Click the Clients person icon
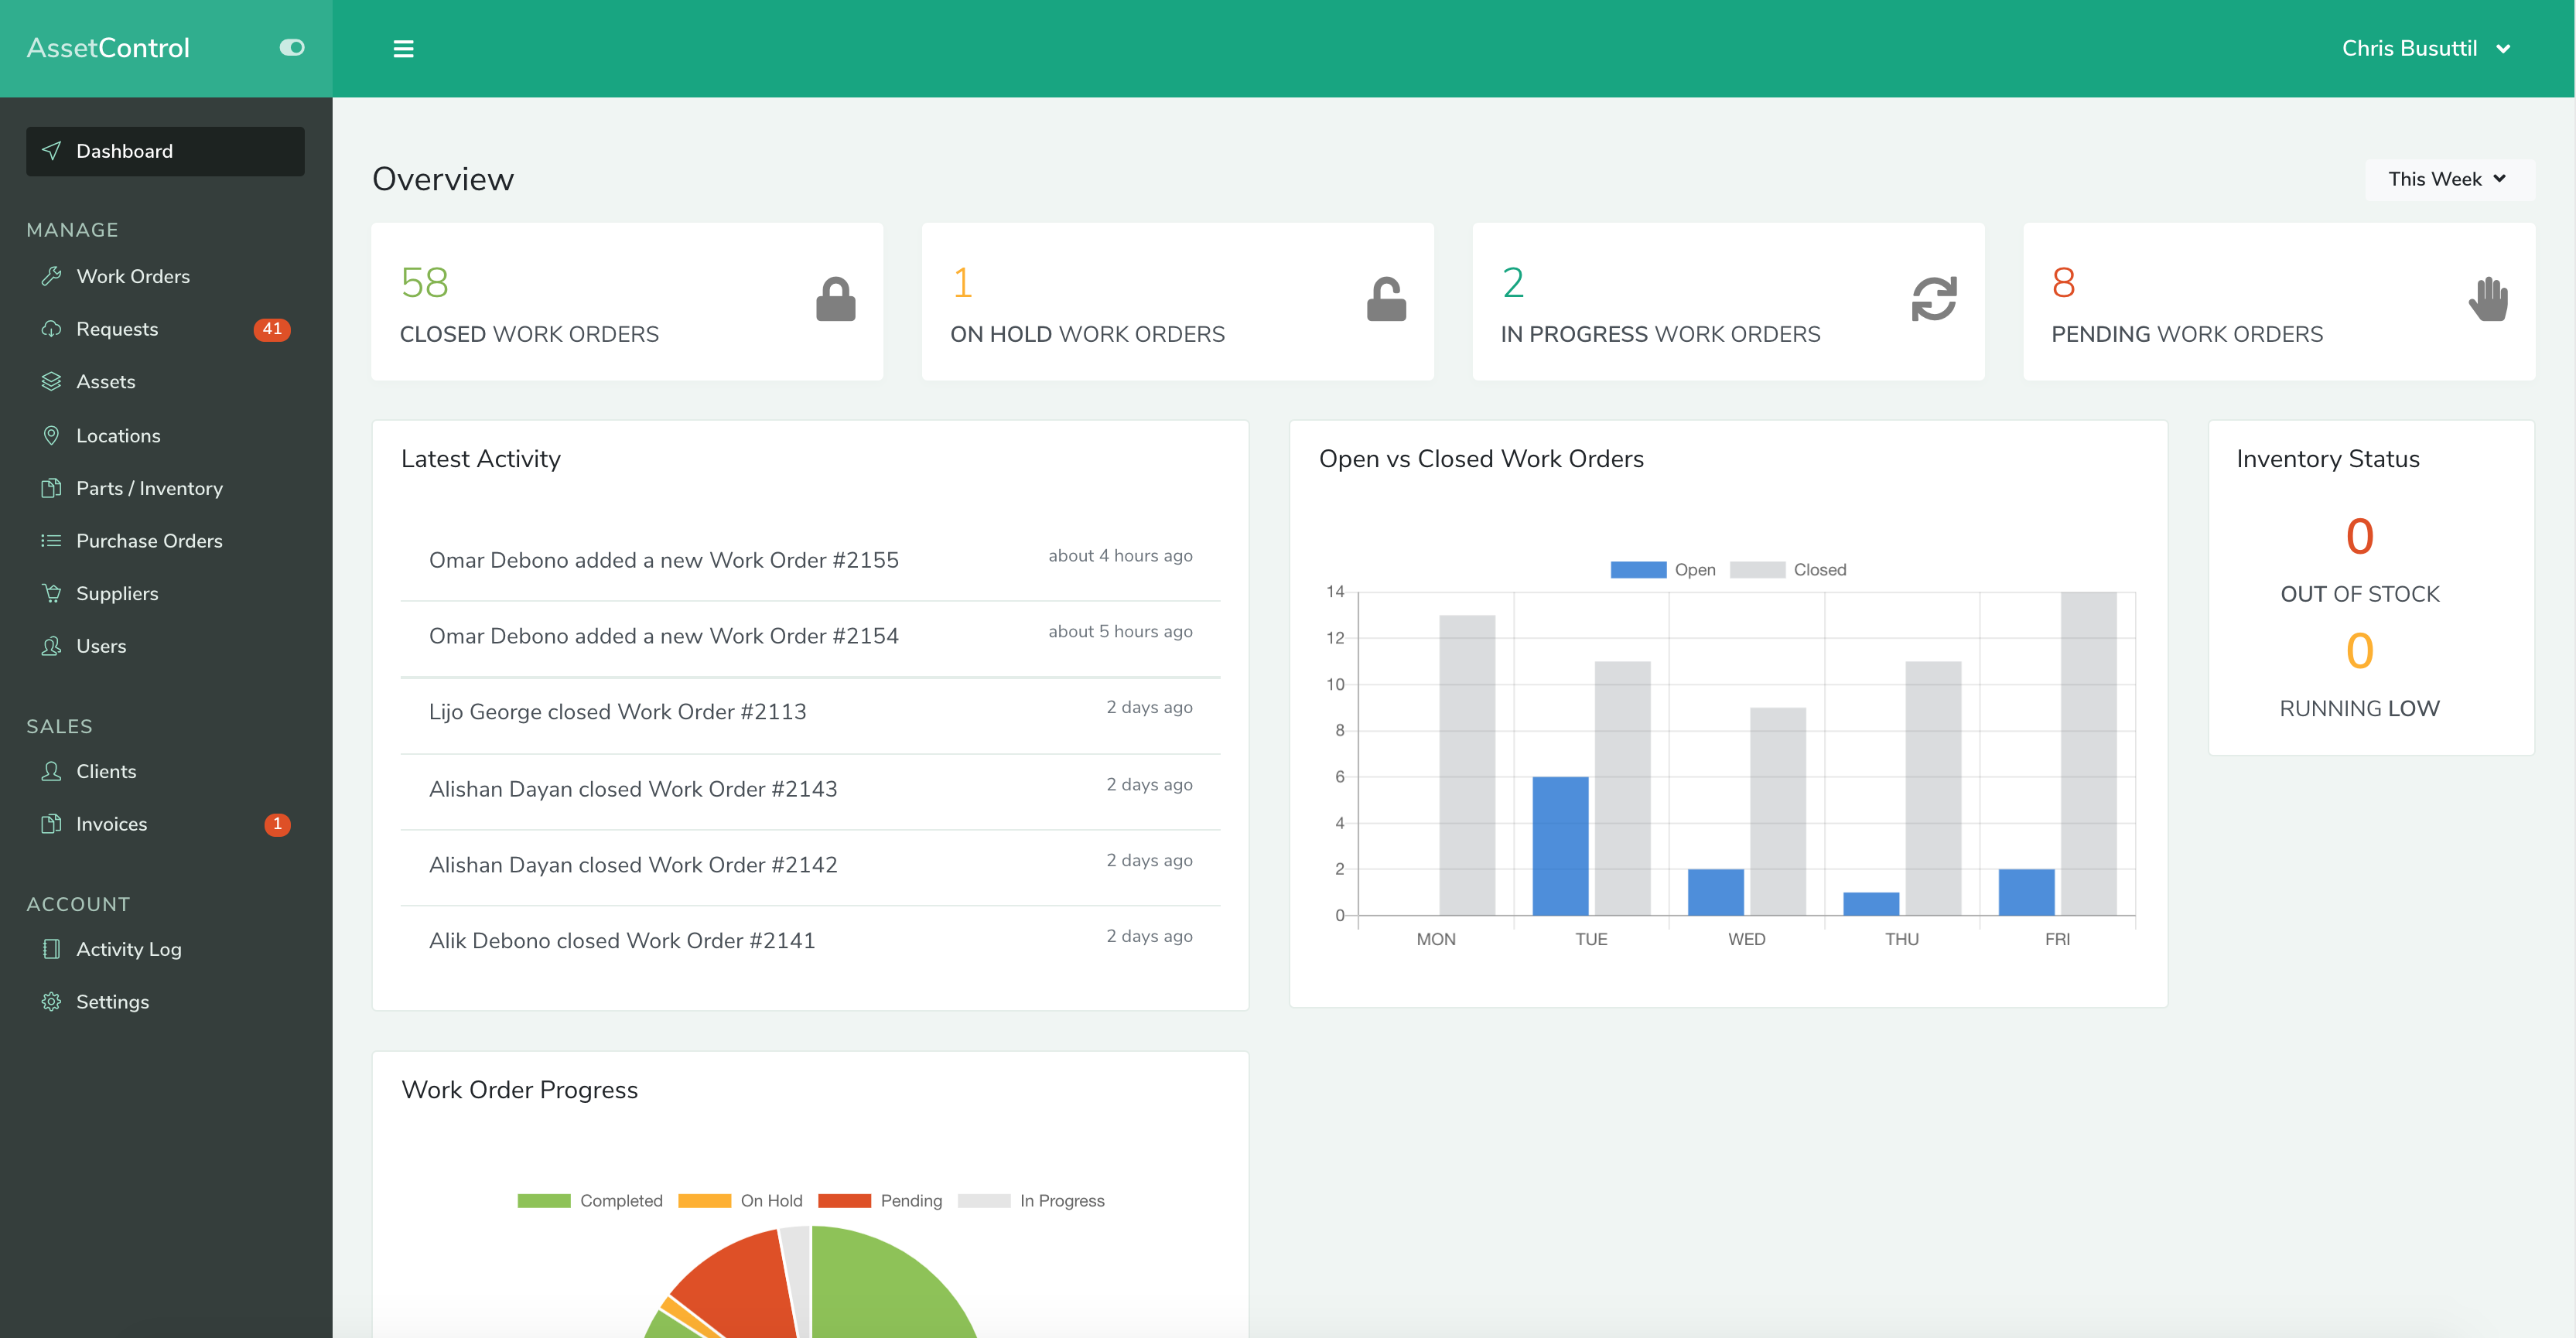 [51, 771]
